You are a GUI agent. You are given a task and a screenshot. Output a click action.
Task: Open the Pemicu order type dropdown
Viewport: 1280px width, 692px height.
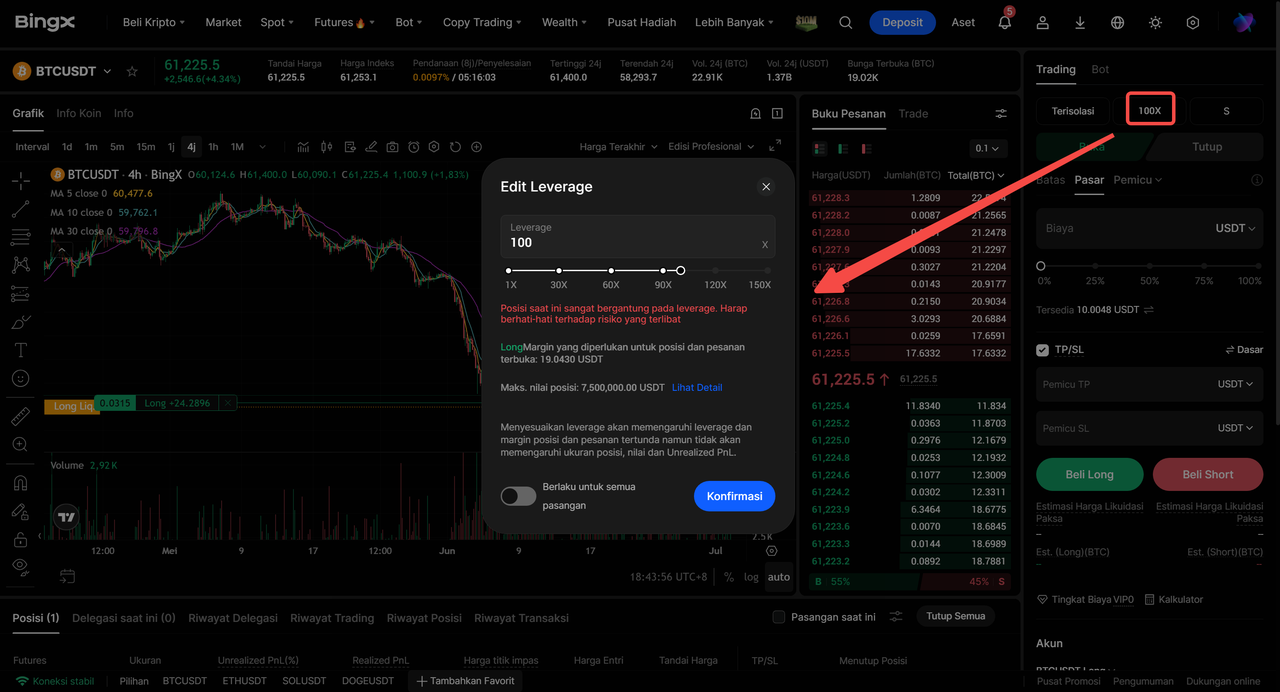1138,180
